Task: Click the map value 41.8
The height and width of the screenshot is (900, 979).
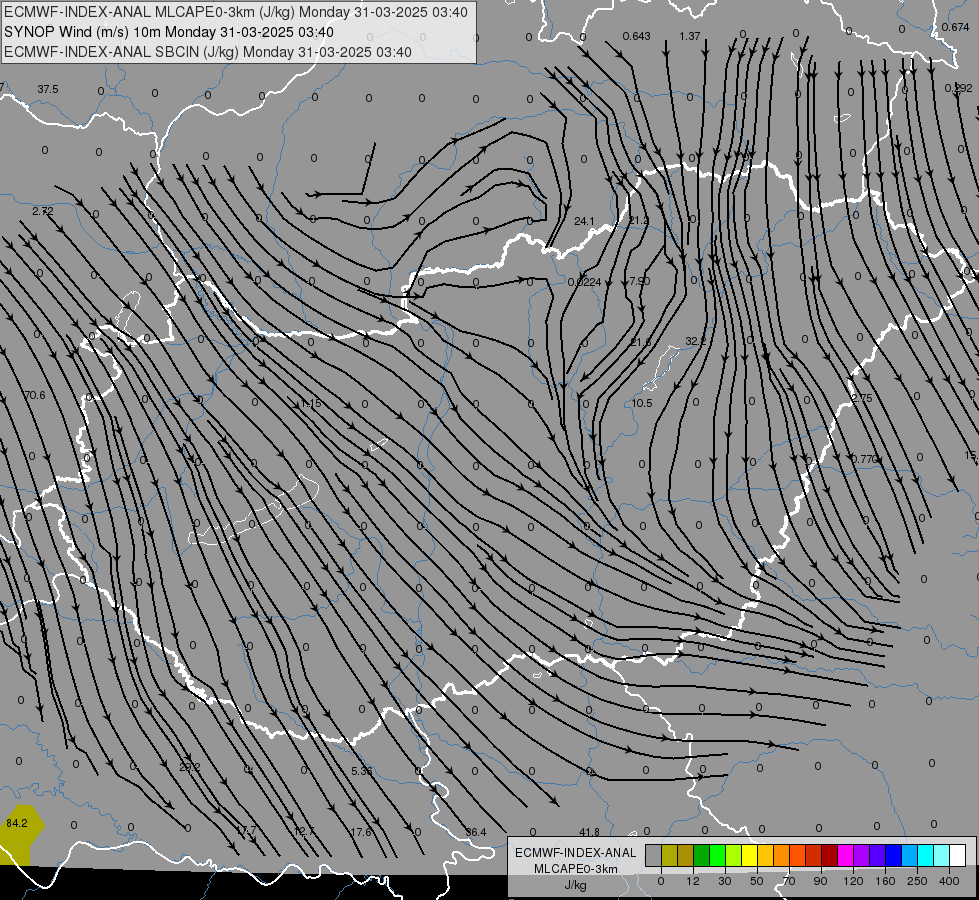Action: coord(589,832)
